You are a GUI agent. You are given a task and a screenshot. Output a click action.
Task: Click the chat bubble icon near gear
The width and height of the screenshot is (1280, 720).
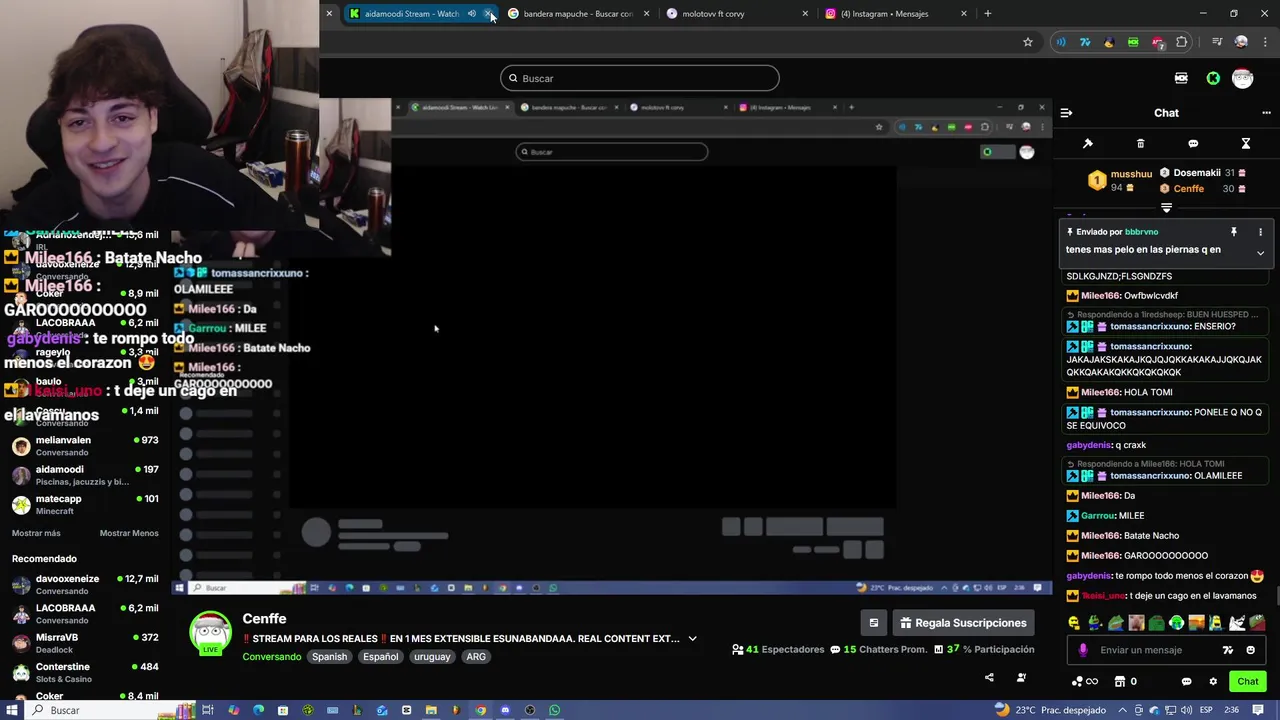click(1186, 682)
